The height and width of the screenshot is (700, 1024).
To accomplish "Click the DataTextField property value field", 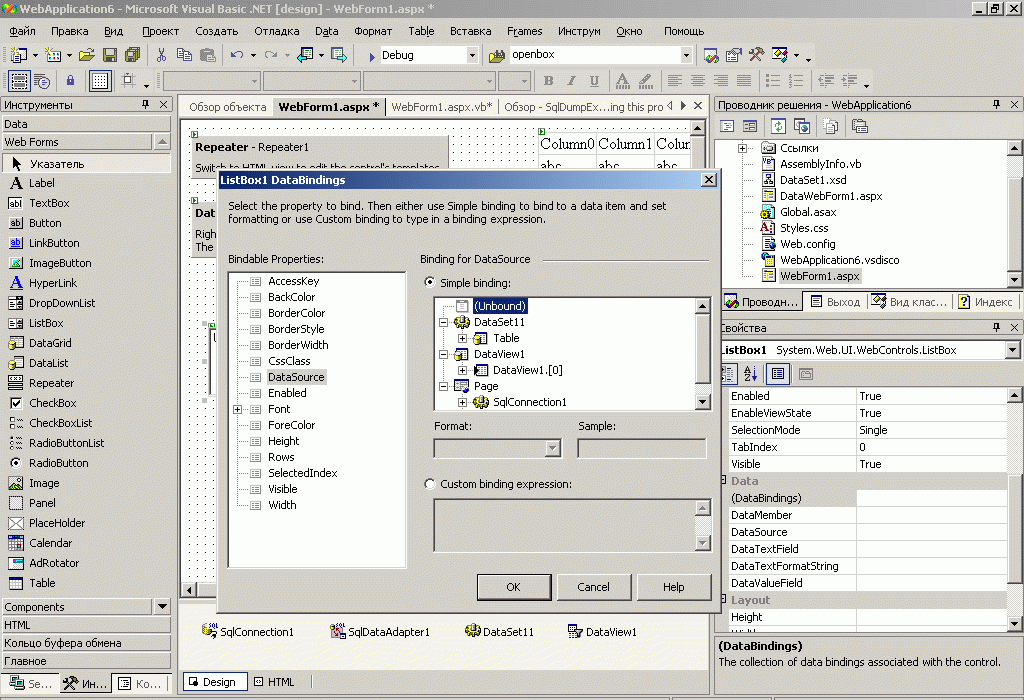I will [x=931, y=549].
